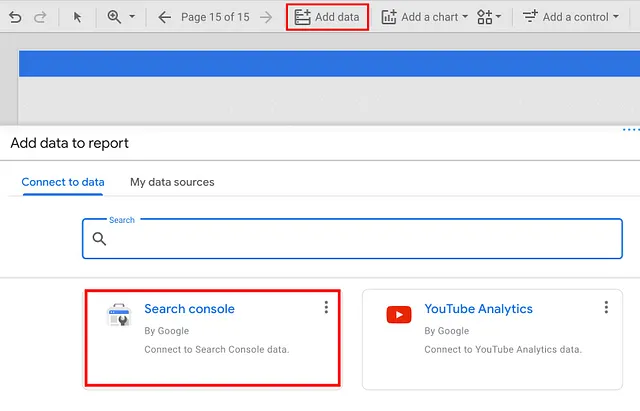The width and height of the screenshot is (640, 411).
Task: Click the blue header bar on report canvas
Action: pos(329,64)
